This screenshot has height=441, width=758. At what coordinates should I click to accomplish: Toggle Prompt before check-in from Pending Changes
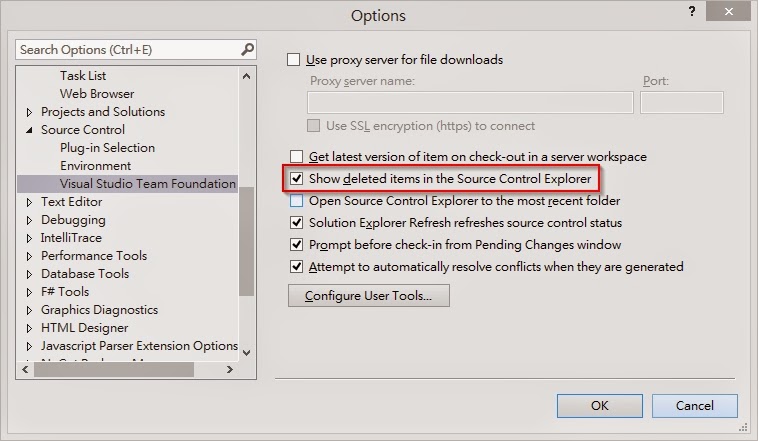(x=296, y=245)
